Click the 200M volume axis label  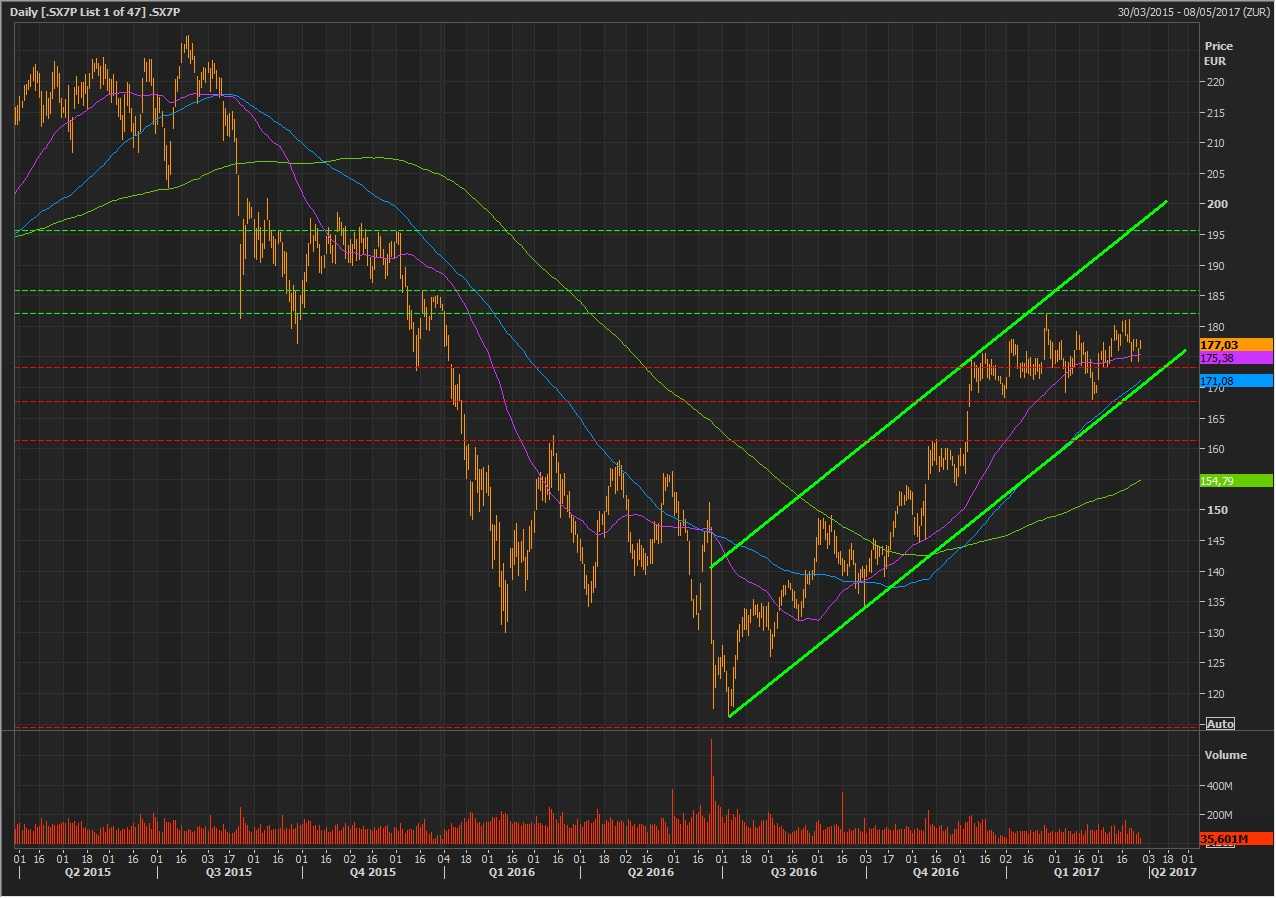click(1218, 815)
